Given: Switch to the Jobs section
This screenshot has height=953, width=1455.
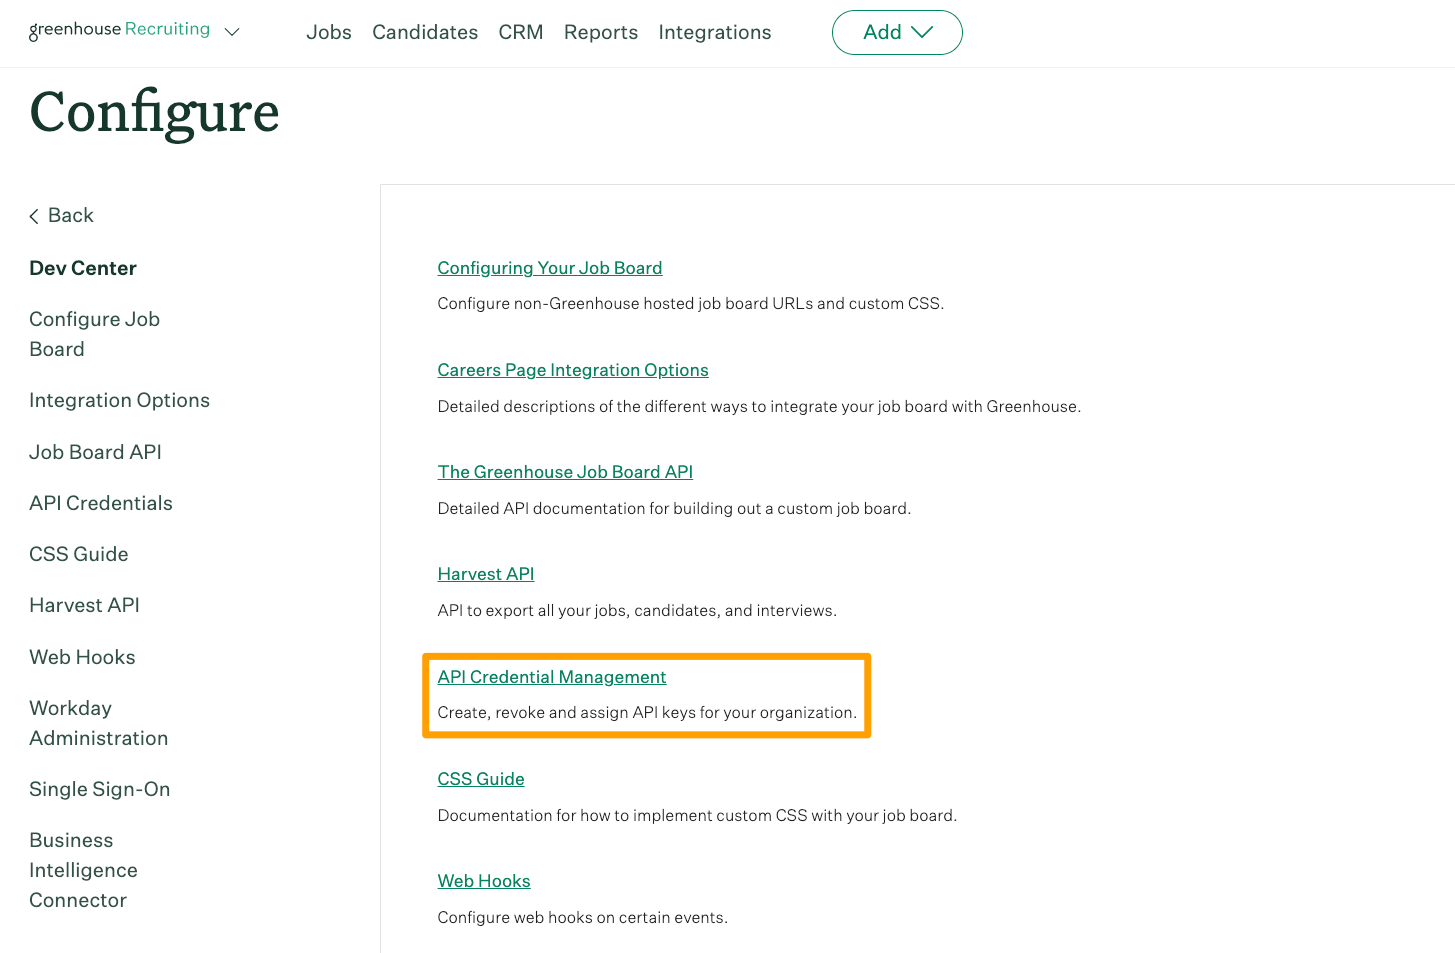Looking at the screenshot, I should [x=328, y=32].
